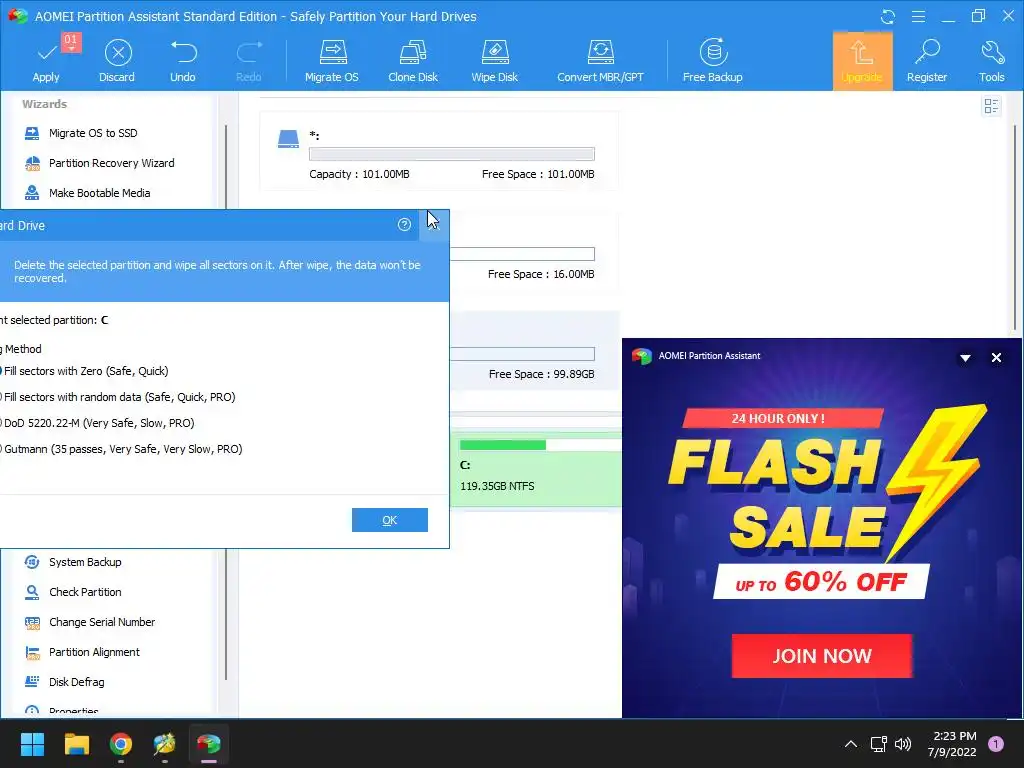Open the hamburger menu in title bar
Viewport: 1024px width, 768px height.
pos(918,16)
